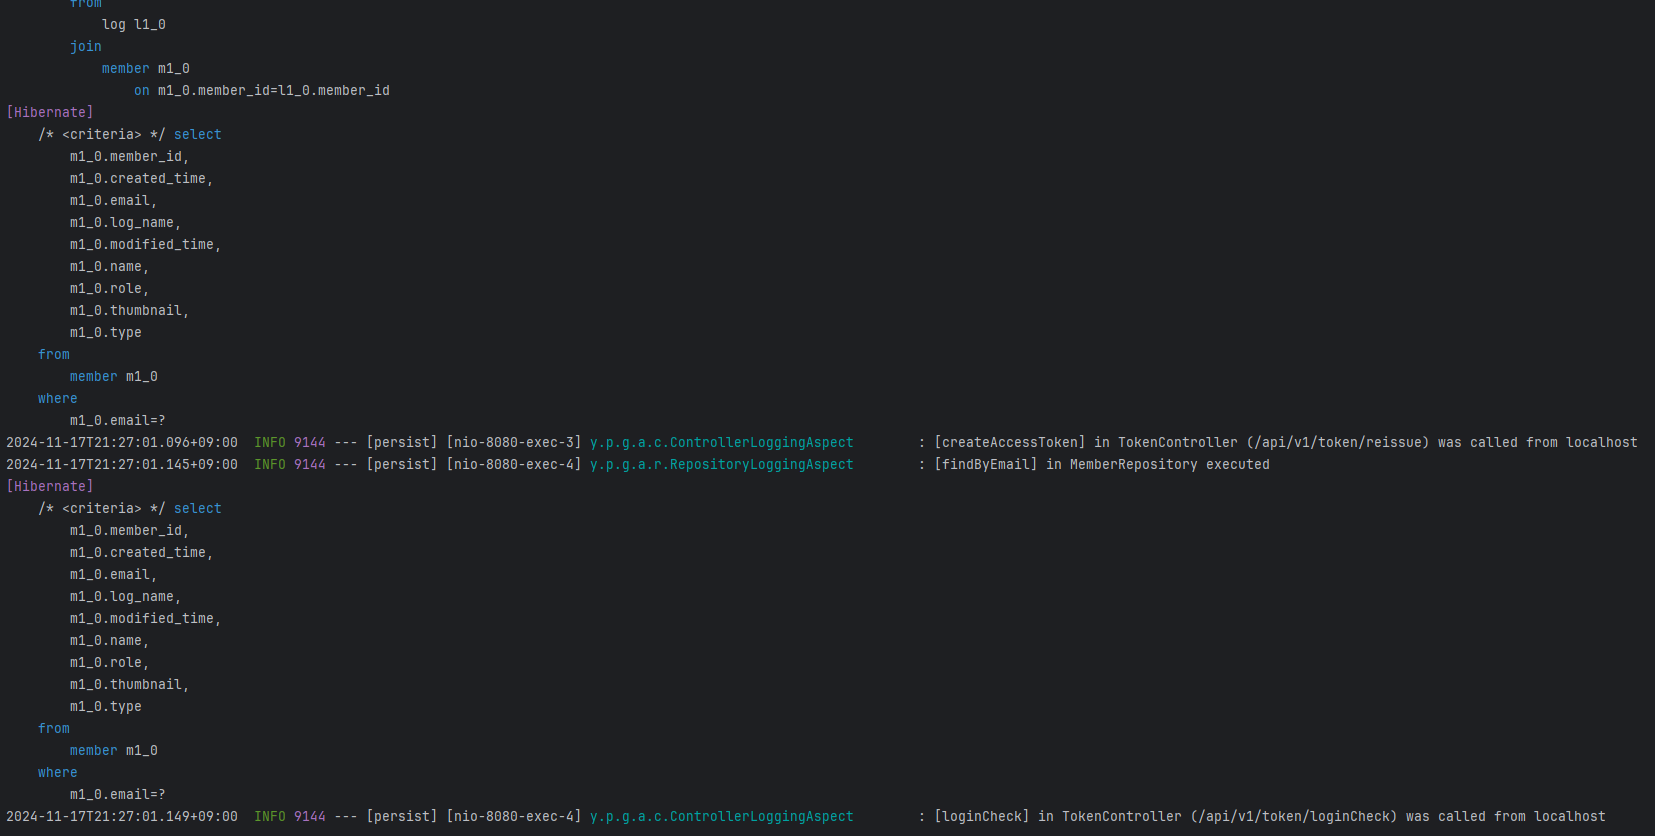Click [nio-8080-exec-4] in the findByEmail row
1655x836 pixels.
pos(514,464)
